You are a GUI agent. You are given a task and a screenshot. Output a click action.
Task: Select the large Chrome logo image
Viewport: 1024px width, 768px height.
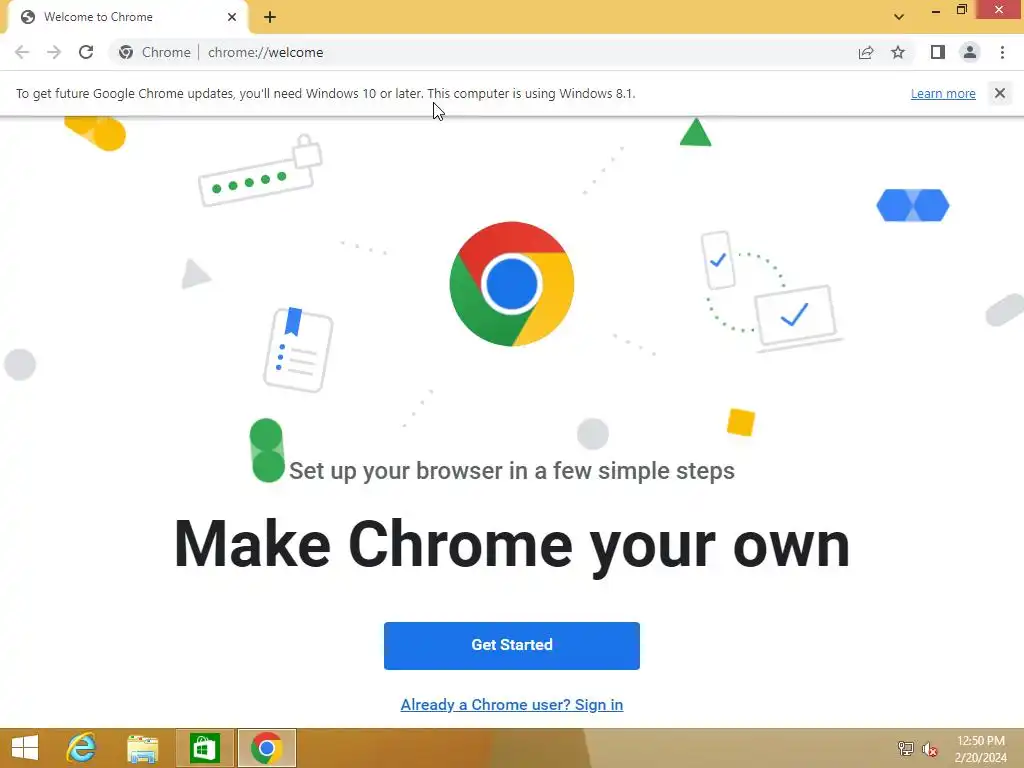click(x=511, y=284)
